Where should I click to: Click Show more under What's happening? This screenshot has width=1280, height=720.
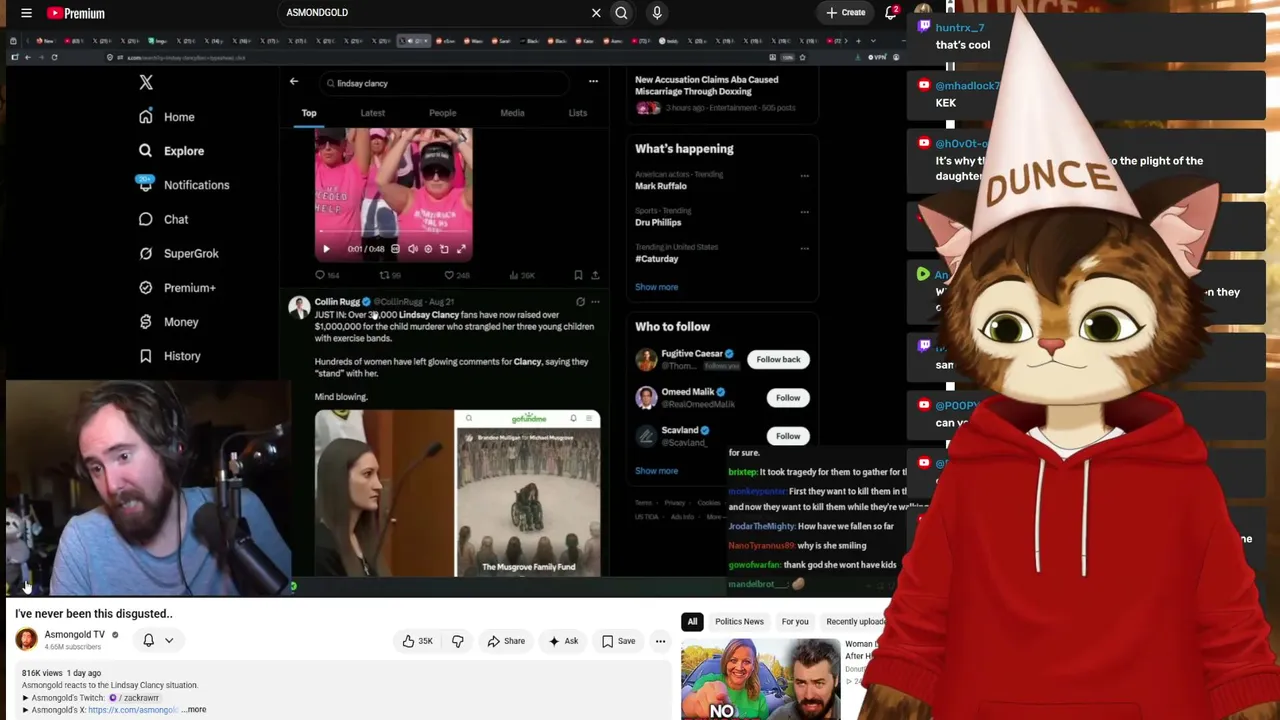(x=656, y=287)
